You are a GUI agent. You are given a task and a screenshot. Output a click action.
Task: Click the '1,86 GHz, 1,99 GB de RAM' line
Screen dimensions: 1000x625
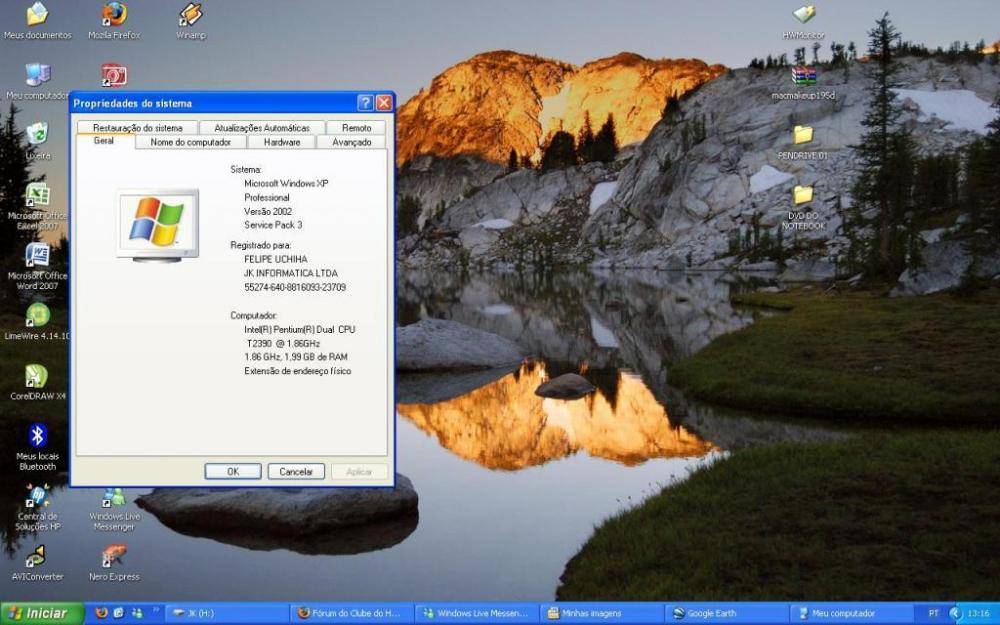click(x=296, y=357)
